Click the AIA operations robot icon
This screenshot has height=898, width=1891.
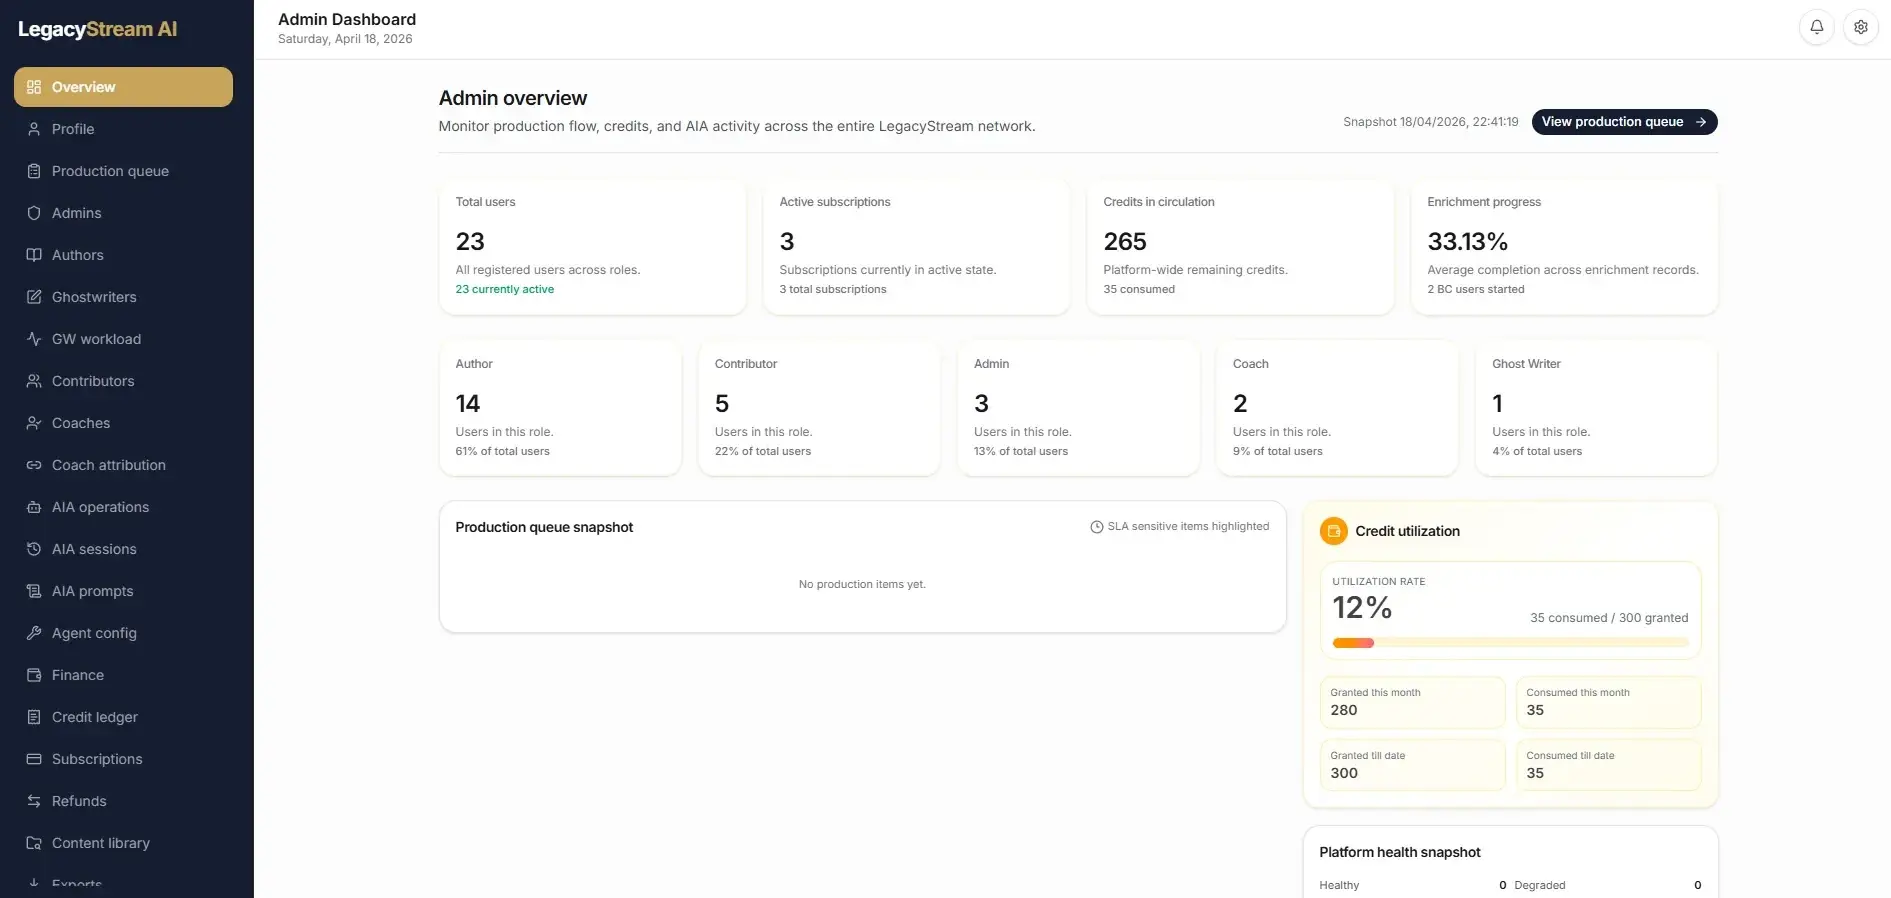[34, 507]
